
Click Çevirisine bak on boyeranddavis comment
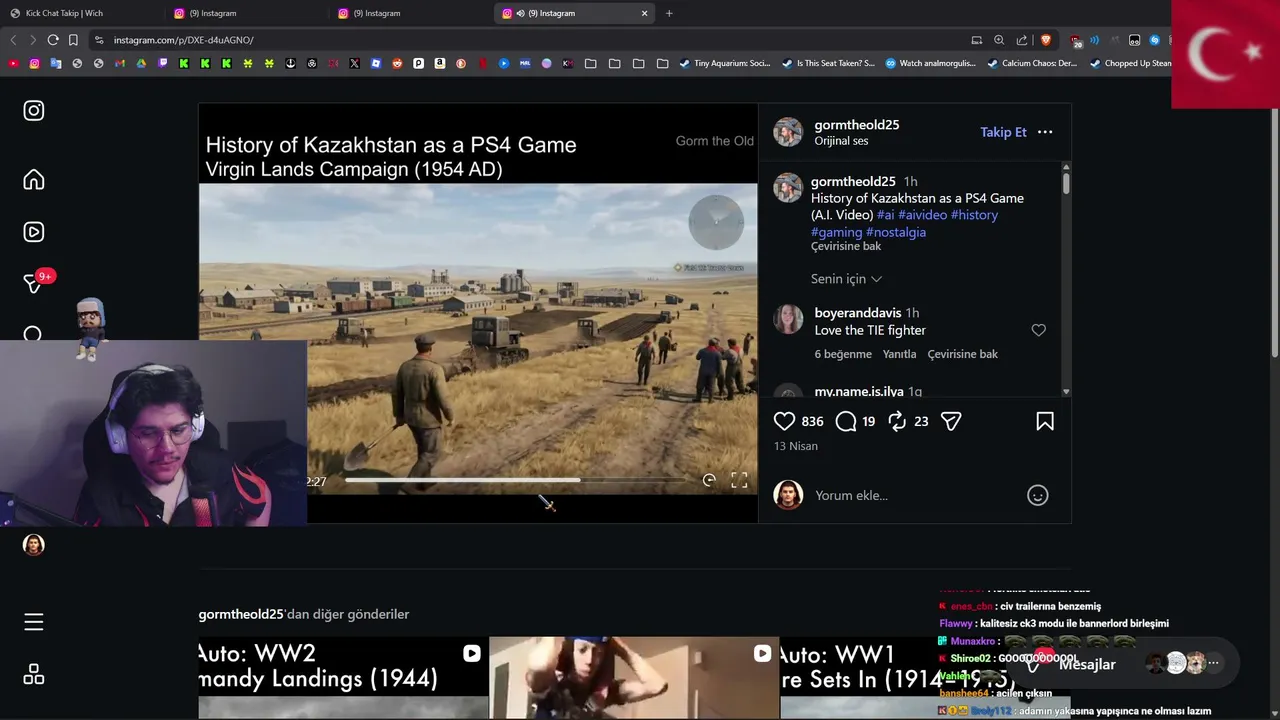coord(963,354)
